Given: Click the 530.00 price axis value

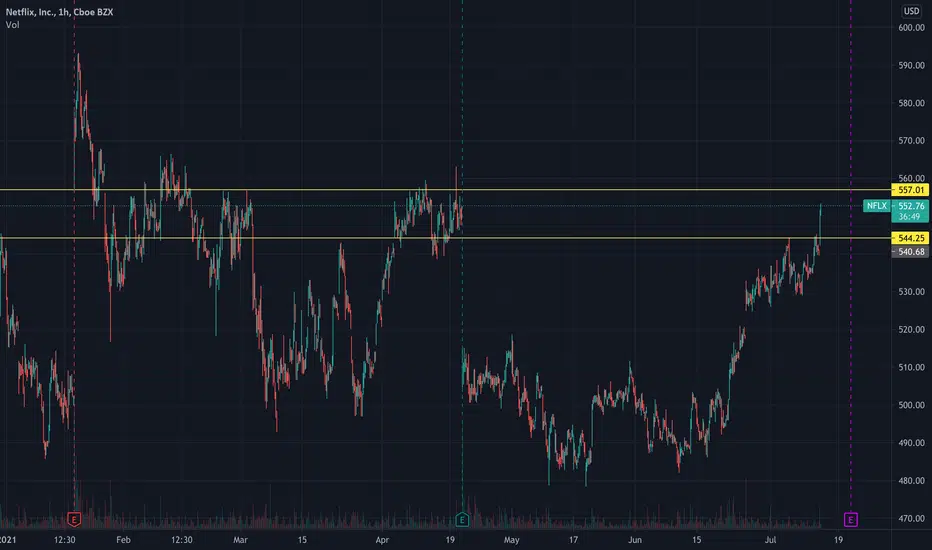Looking at the screenshot, I should [x=911, y=292].
